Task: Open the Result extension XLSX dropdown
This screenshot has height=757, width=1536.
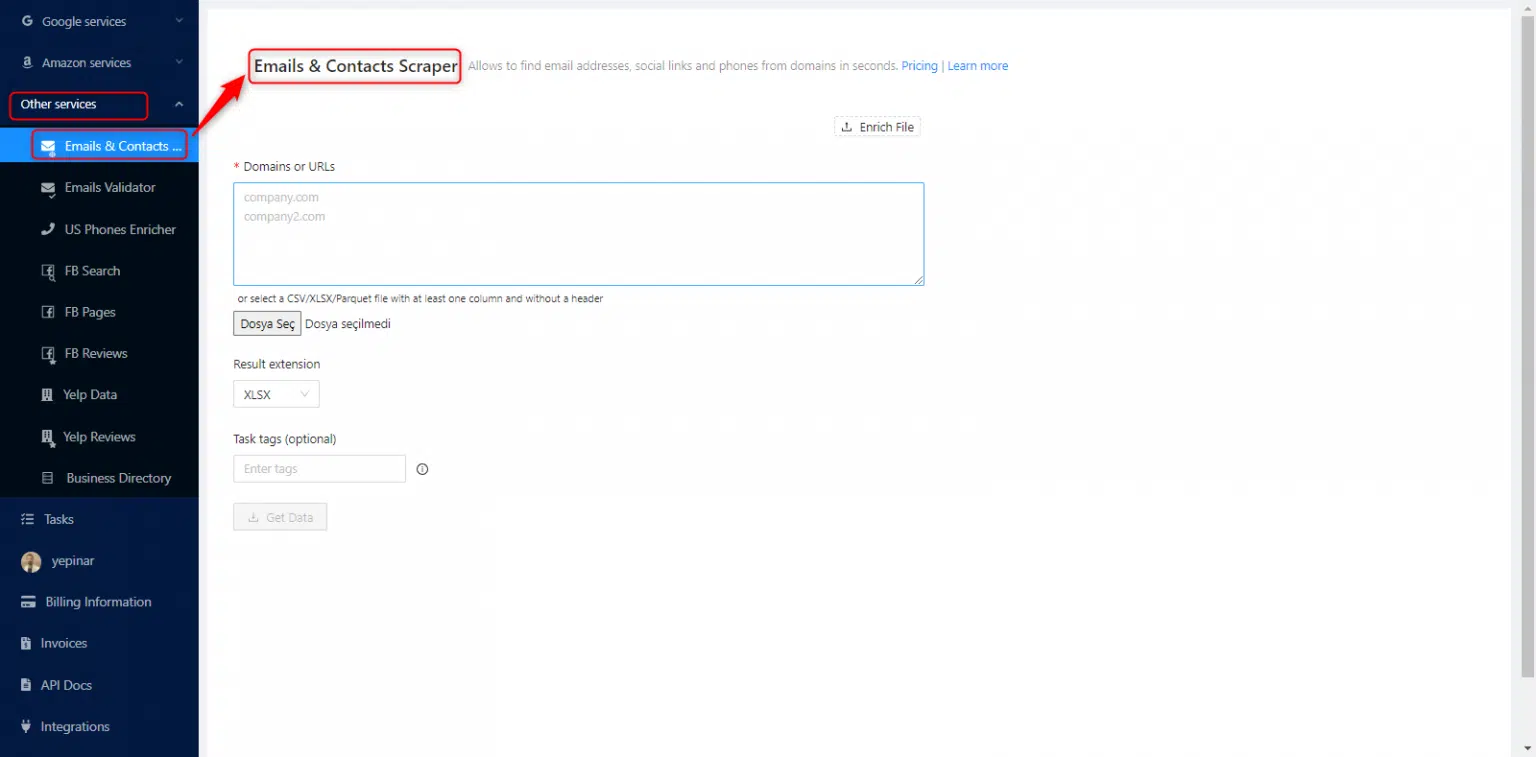Action: pyautogui.click(x=276, y=395)
